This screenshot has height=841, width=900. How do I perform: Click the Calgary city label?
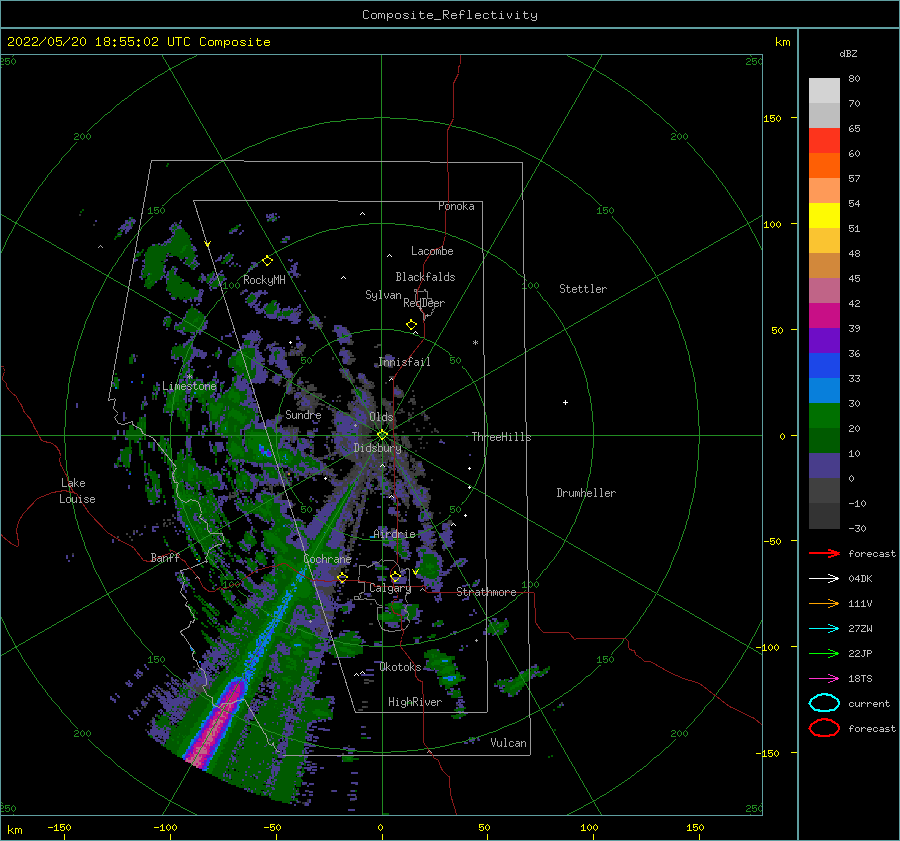(390, 588)
